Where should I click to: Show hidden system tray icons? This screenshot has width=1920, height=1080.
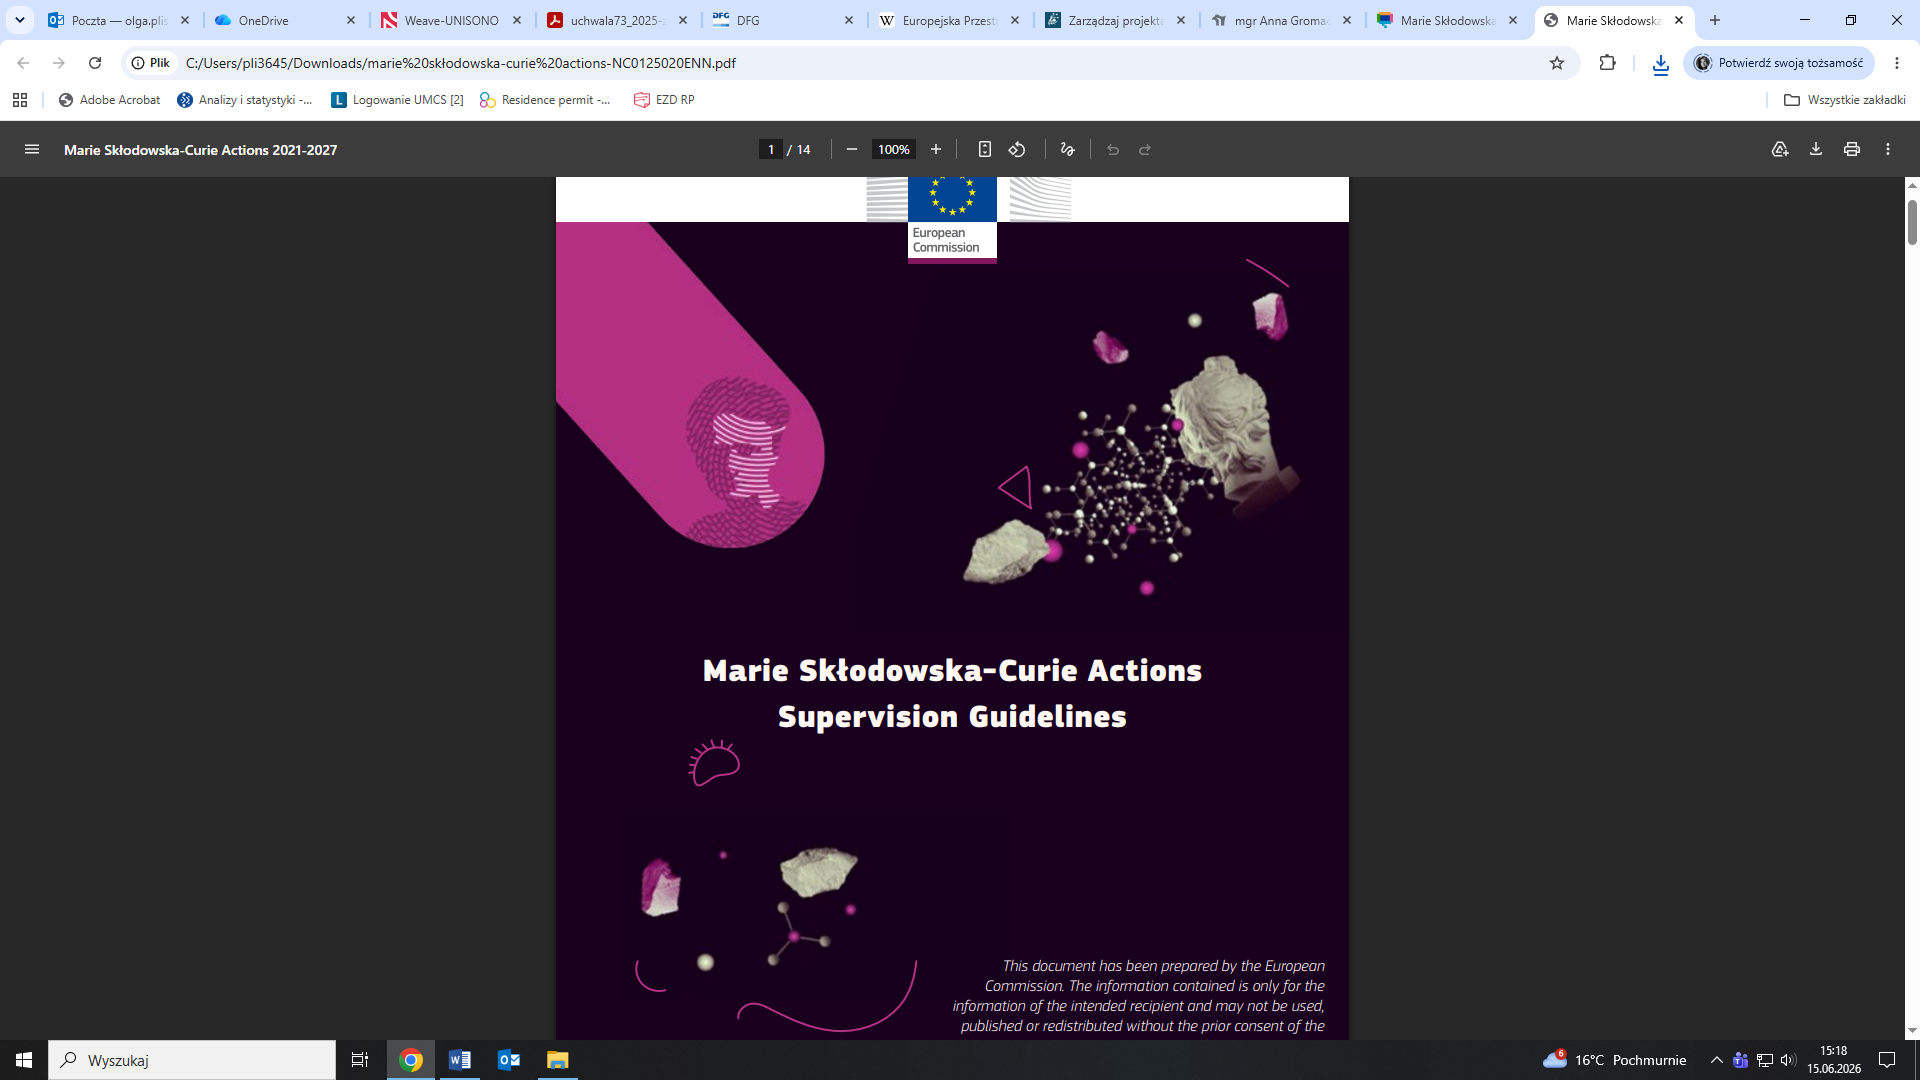point(1717,1060)
